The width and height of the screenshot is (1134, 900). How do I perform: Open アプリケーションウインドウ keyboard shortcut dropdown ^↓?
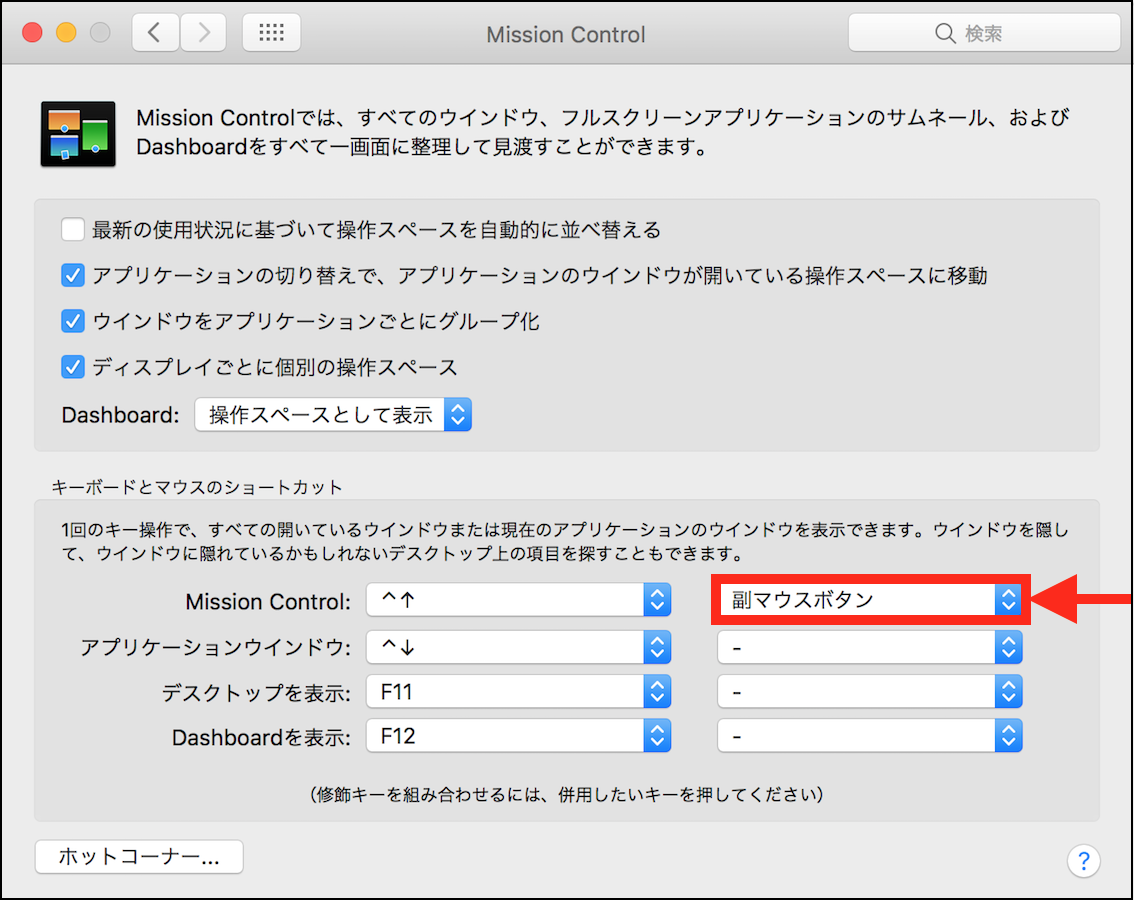(x=519, y=647)
